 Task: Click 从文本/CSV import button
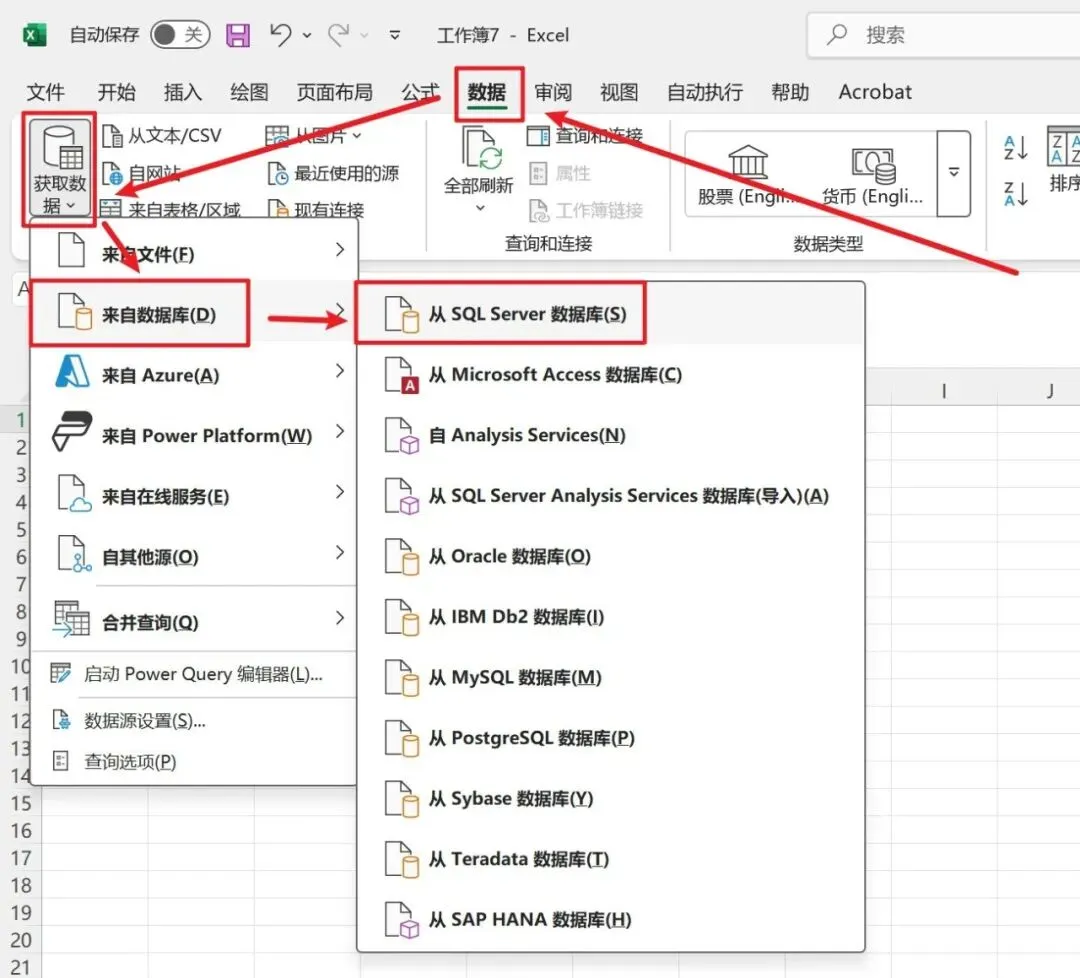pyautogui.click(x=163, y=136)
